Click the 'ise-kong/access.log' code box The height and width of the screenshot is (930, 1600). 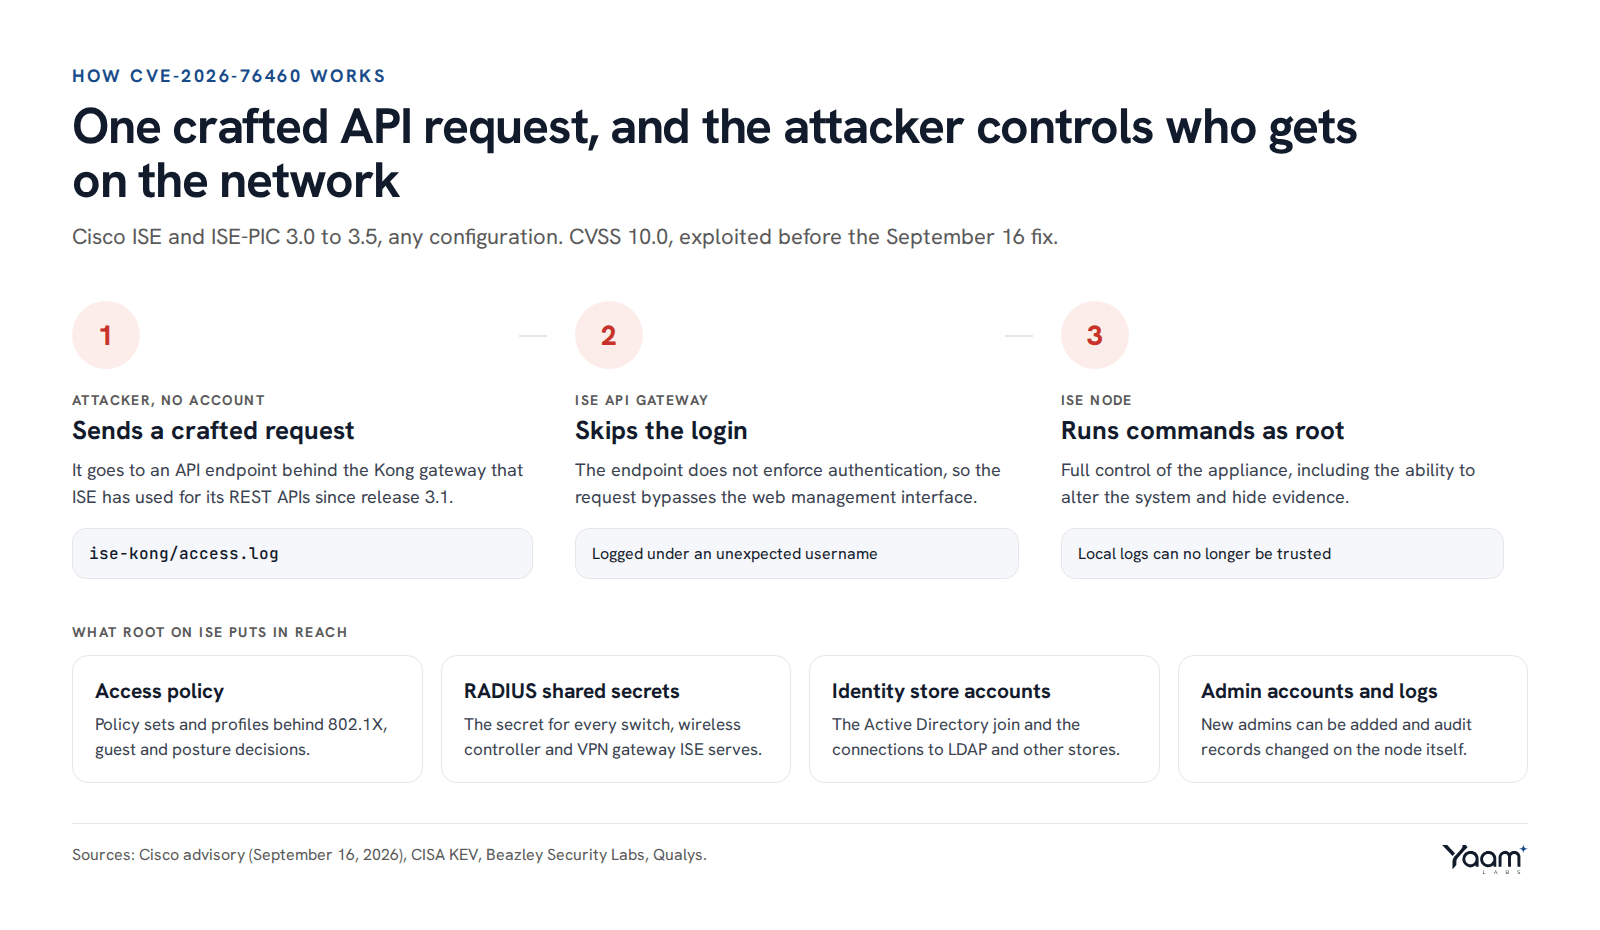[302, 553]
